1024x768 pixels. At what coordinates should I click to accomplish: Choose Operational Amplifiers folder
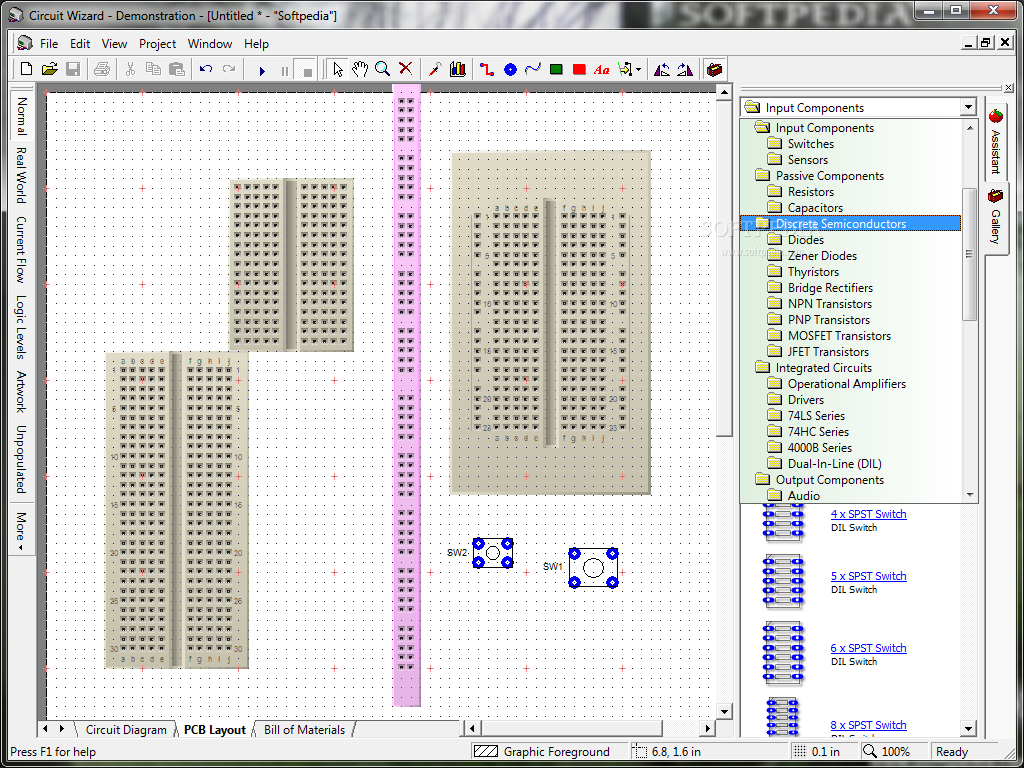[846, 384]
